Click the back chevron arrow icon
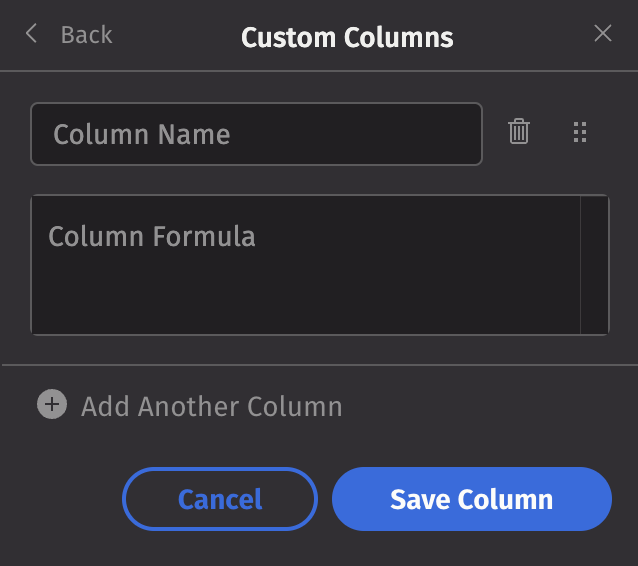Image resolution: width=638 pixels, height=566 pixels. point(31,35)
